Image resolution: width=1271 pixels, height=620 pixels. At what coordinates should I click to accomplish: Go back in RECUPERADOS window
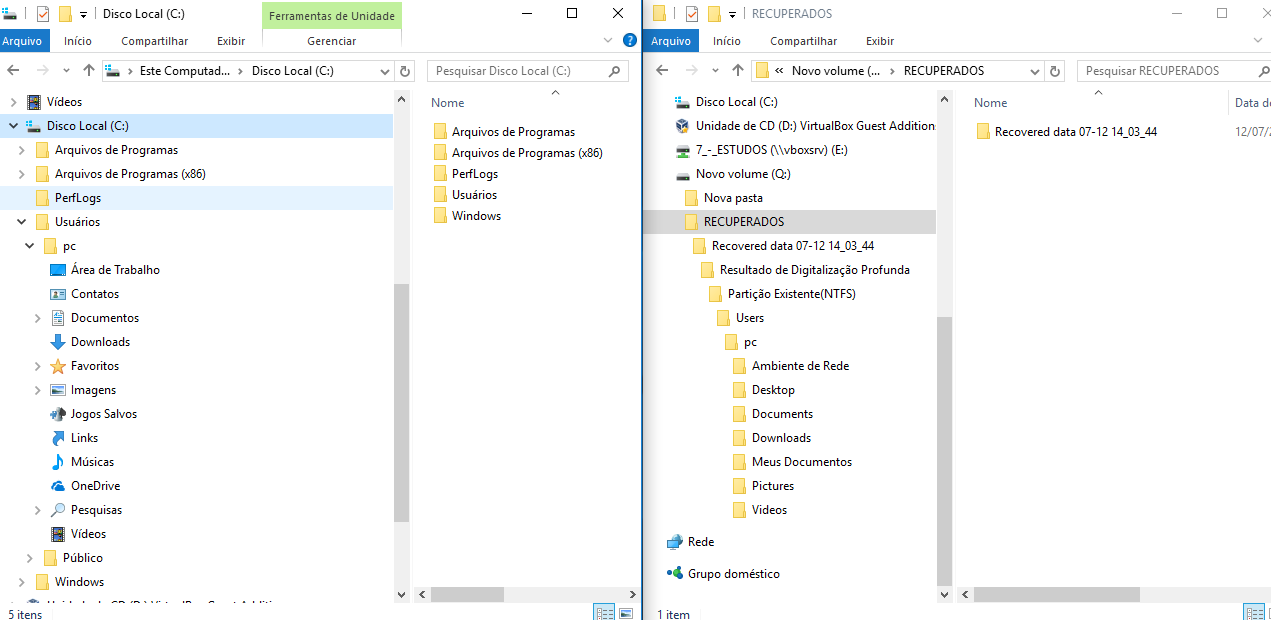pyautogui.click(x=660, y=71)
